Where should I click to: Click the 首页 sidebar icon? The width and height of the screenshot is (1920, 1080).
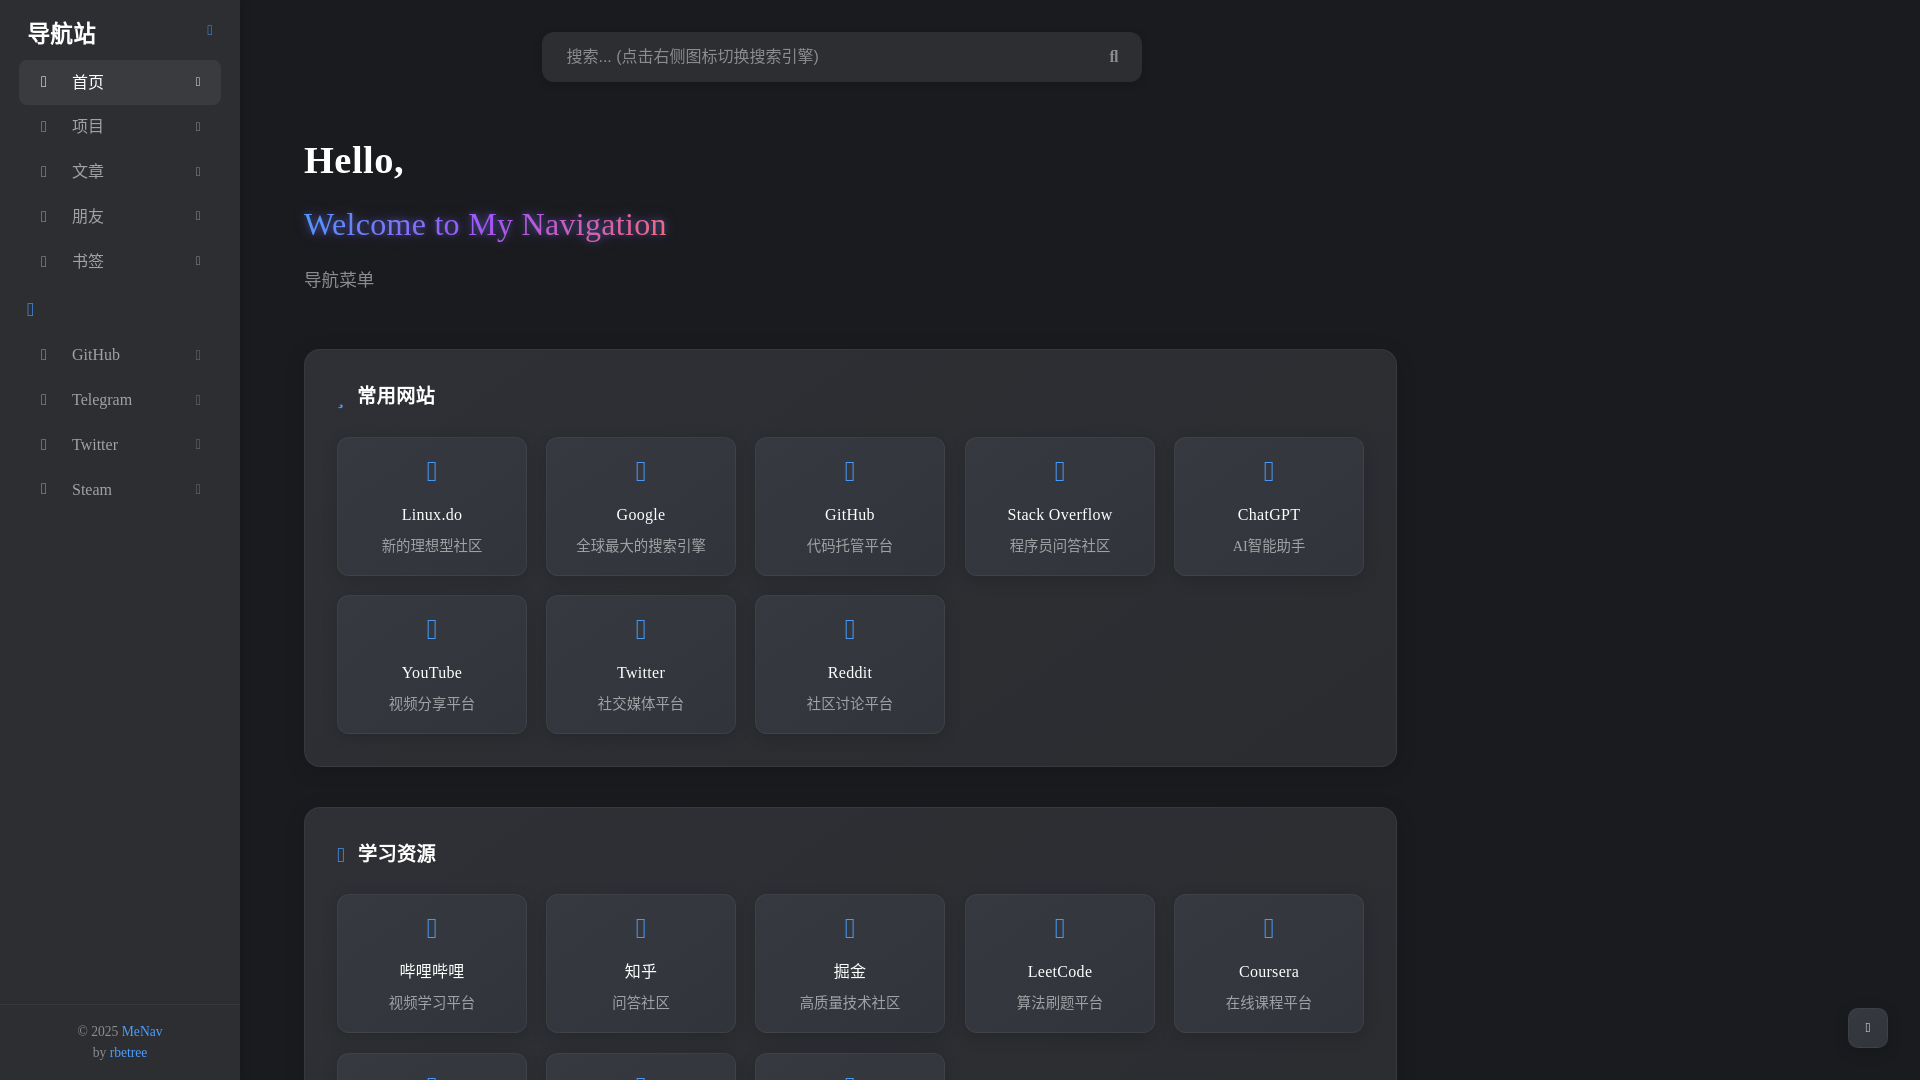[x=43, y=82]
